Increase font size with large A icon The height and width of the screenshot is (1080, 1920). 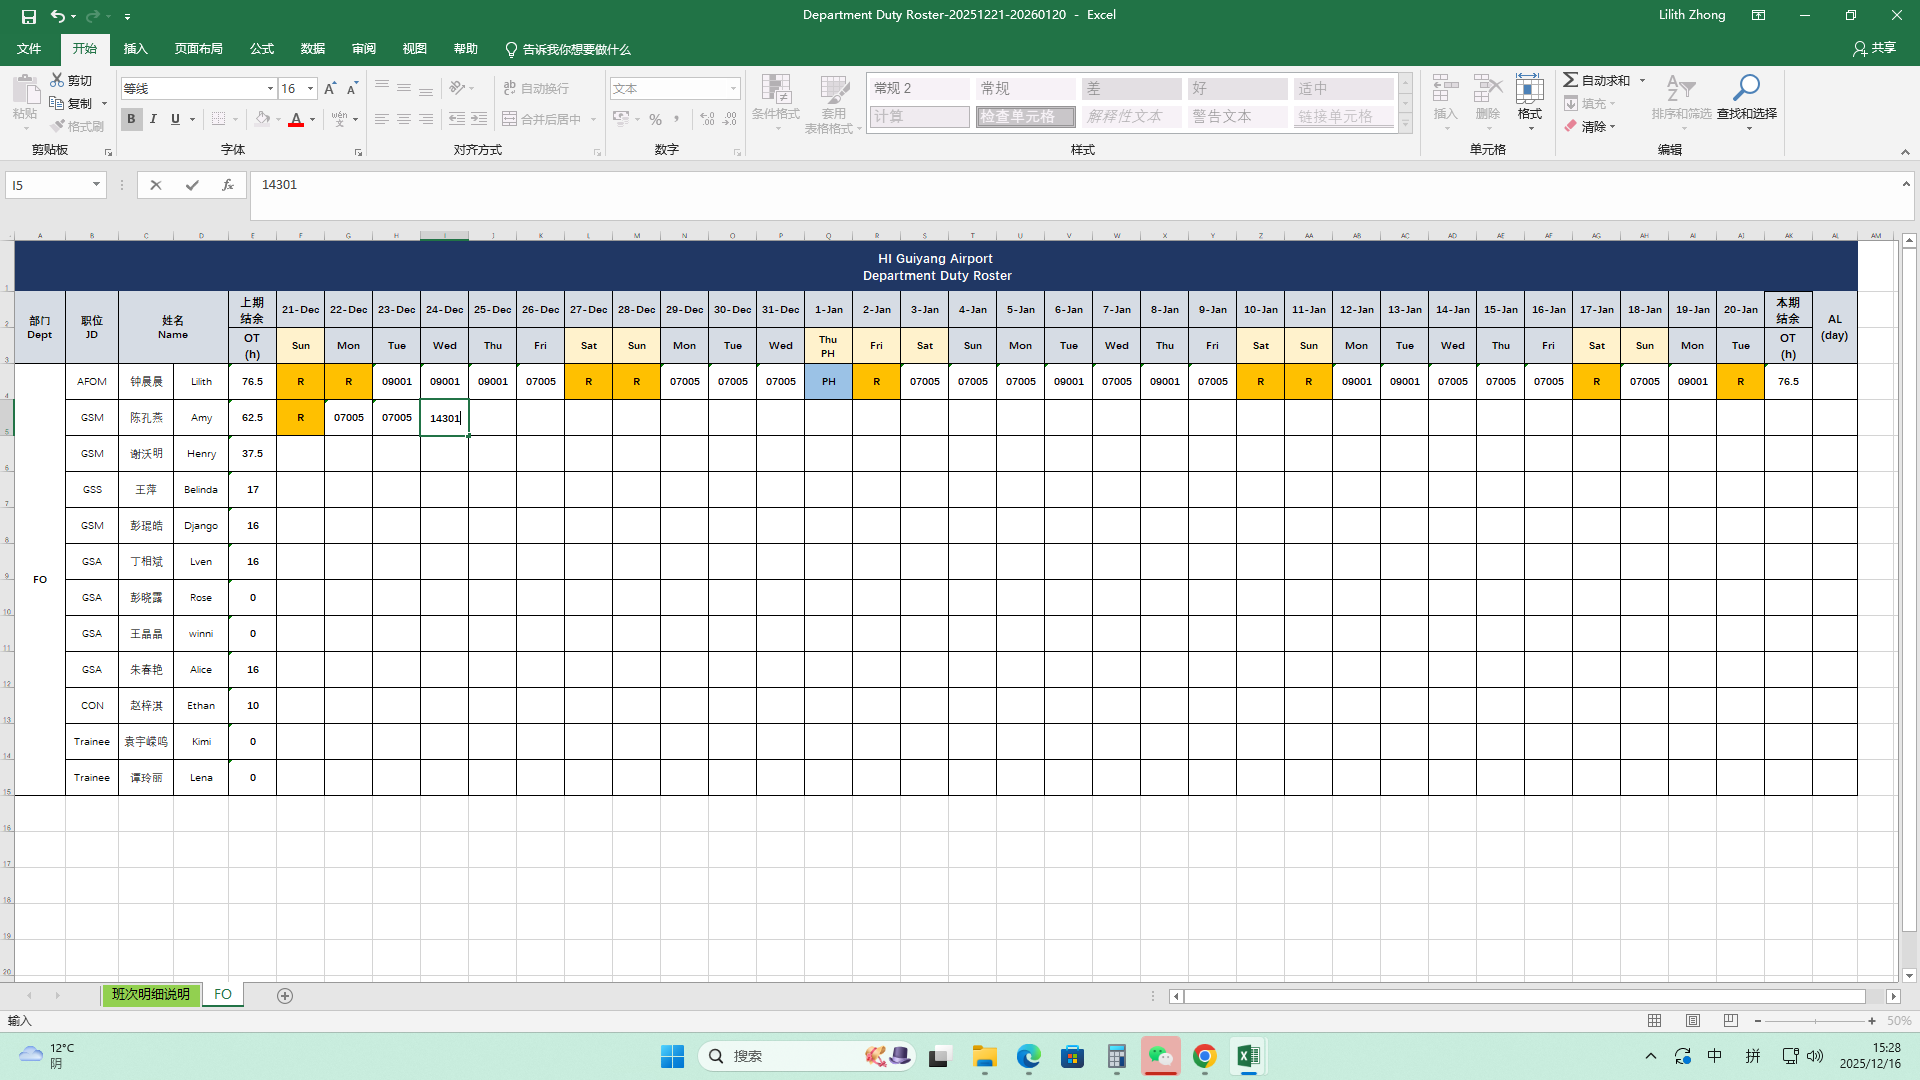pos(330,89)
